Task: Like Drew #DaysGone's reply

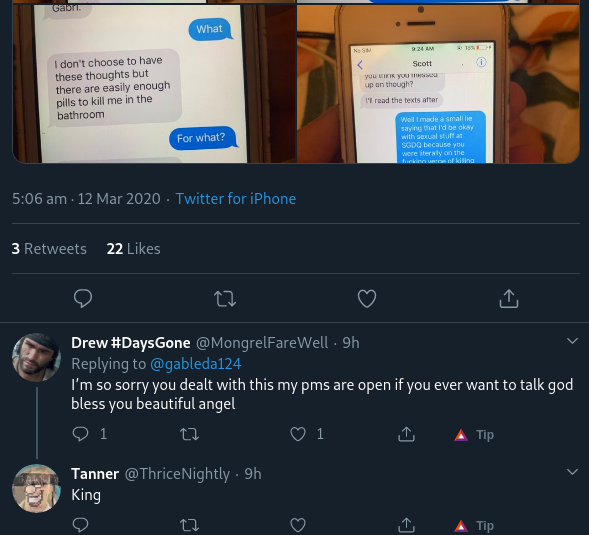Action: click(298, 434)
